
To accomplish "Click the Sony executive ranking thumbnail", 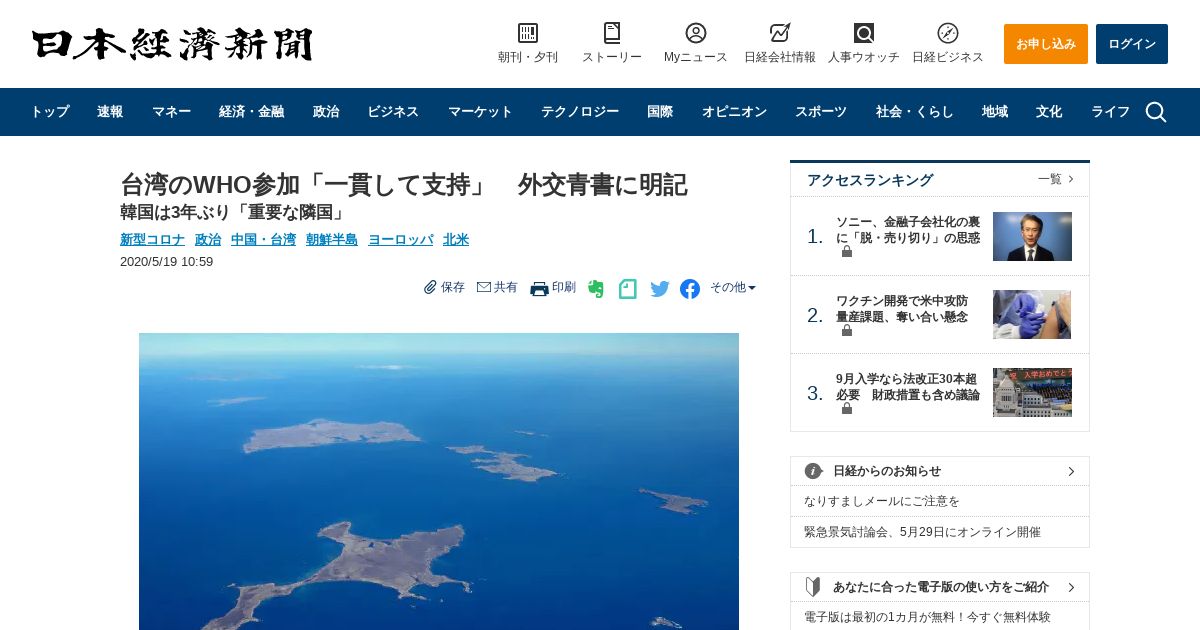I will (x=1032, y=236).
